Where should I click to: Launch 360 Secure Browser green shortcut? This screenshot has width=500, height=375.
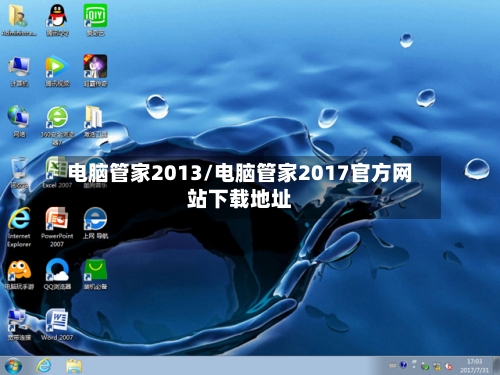coord(57,125)
